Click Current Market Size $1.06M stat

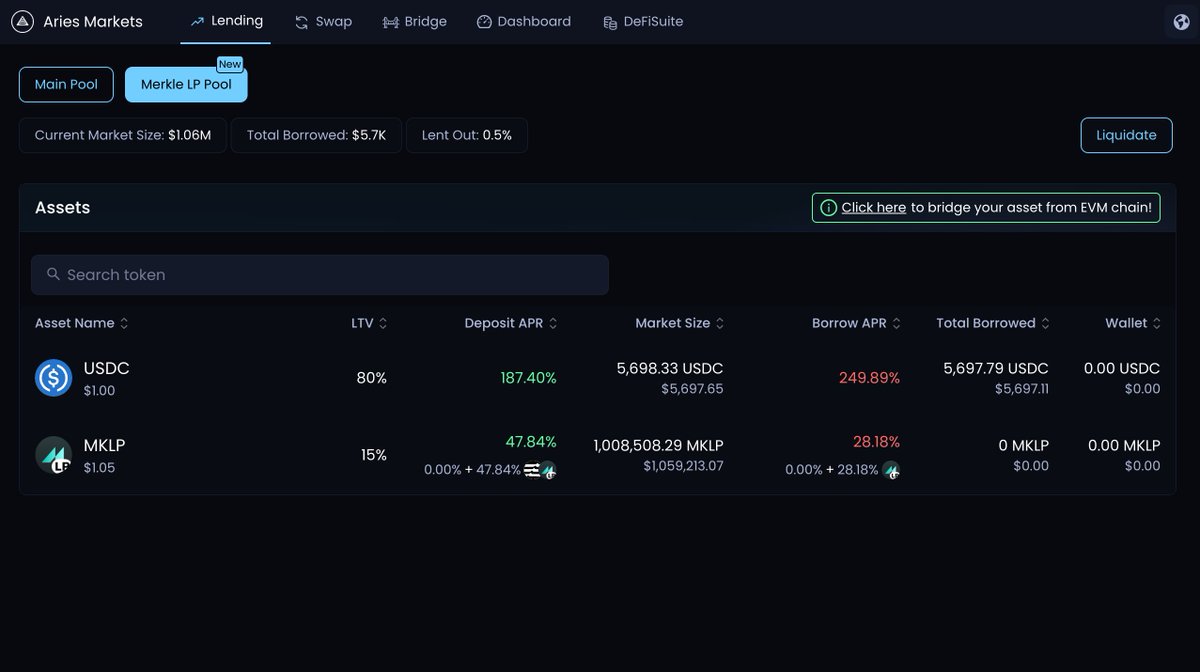123,135
